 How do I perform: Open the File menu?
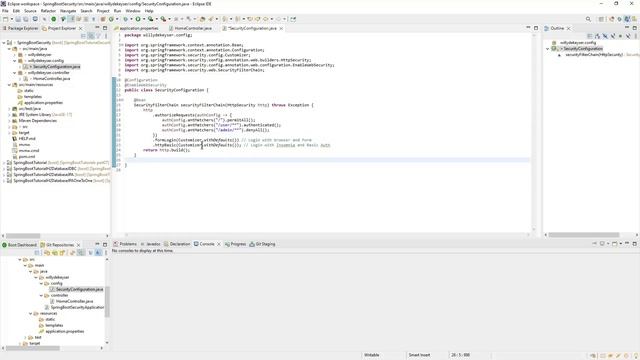point(5,11)
